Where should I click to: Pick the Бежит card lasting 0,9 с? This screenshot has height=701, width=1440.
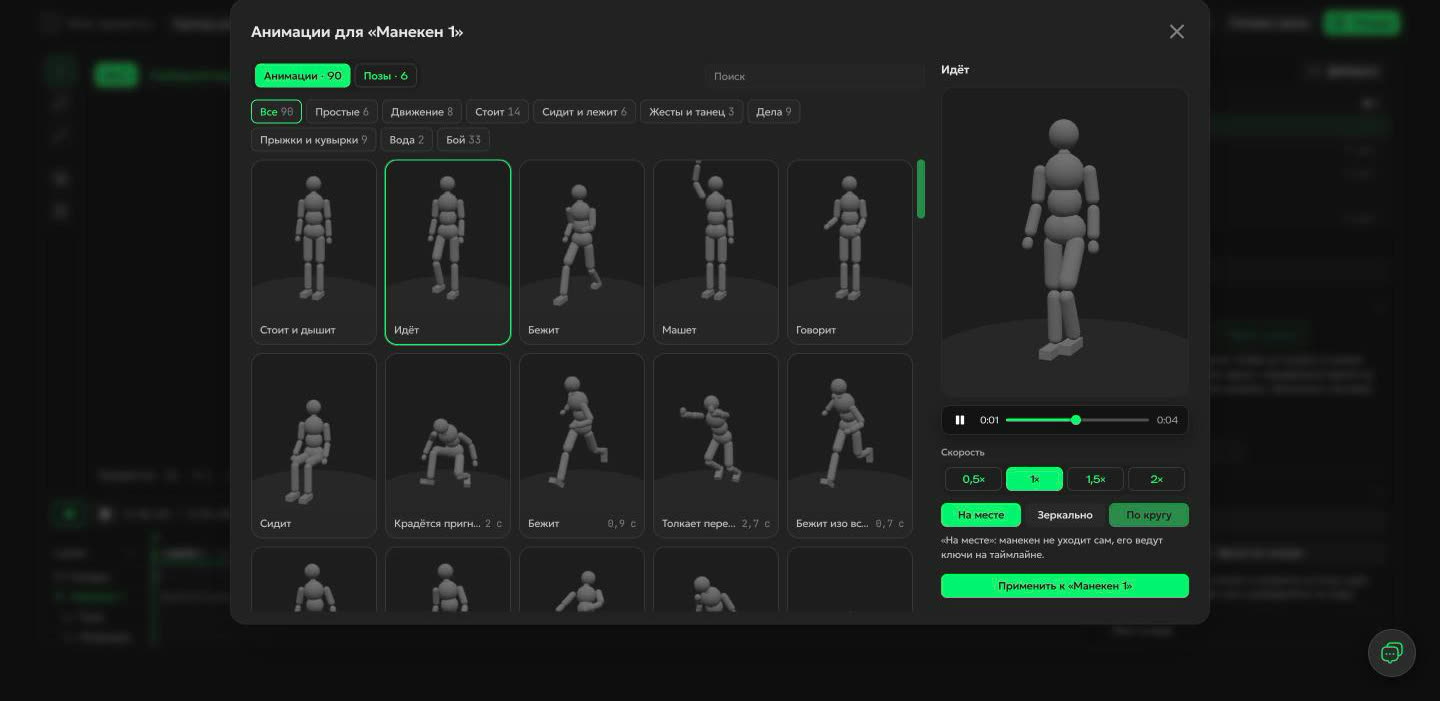pyautogui.click(x=582, y=446)
